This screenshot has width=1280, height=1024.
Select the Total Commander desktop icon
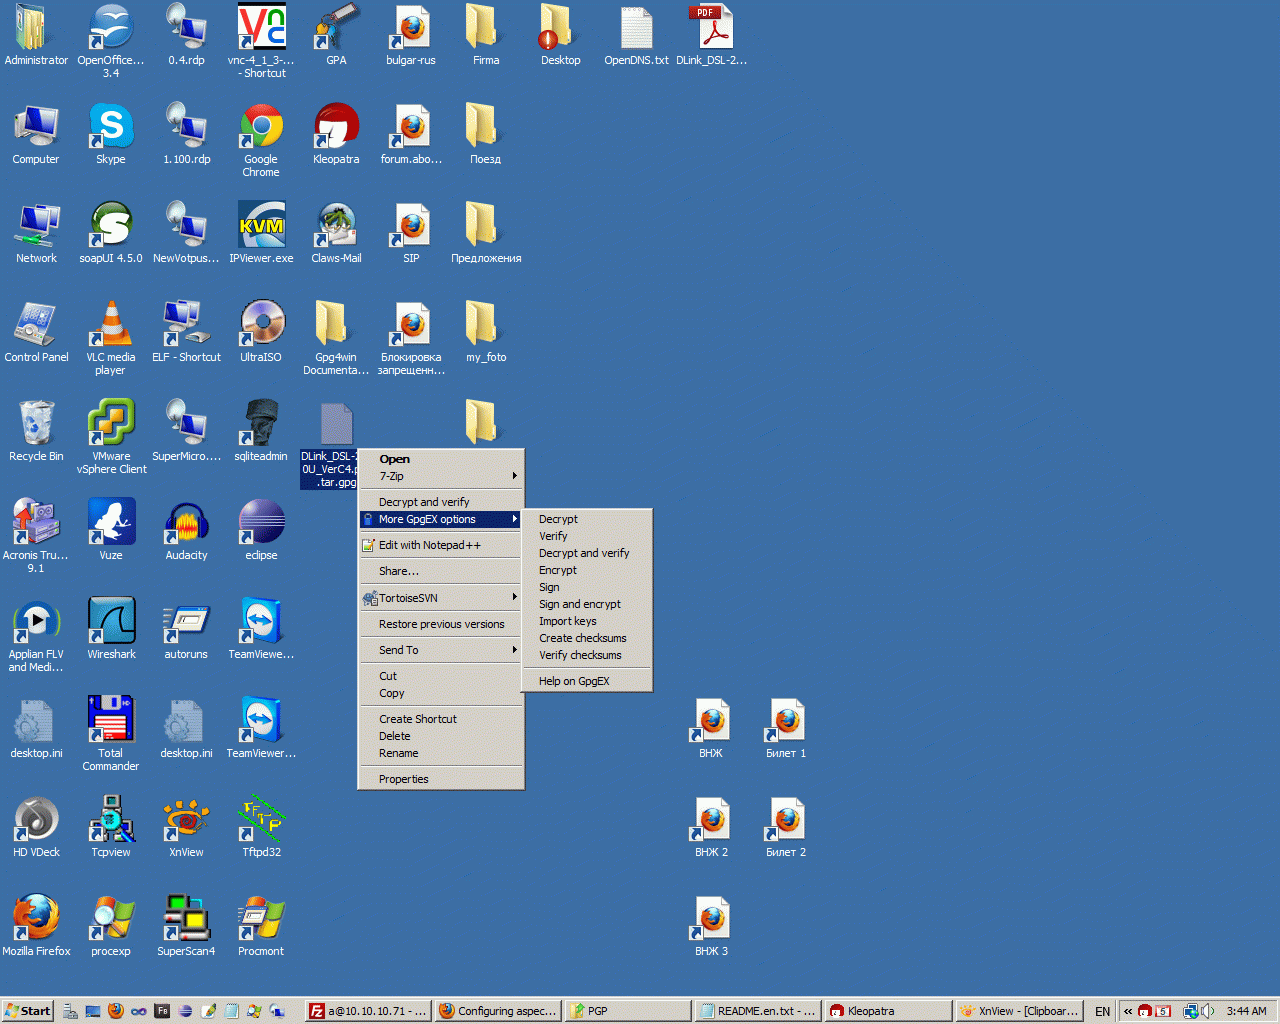coord(111,734)
